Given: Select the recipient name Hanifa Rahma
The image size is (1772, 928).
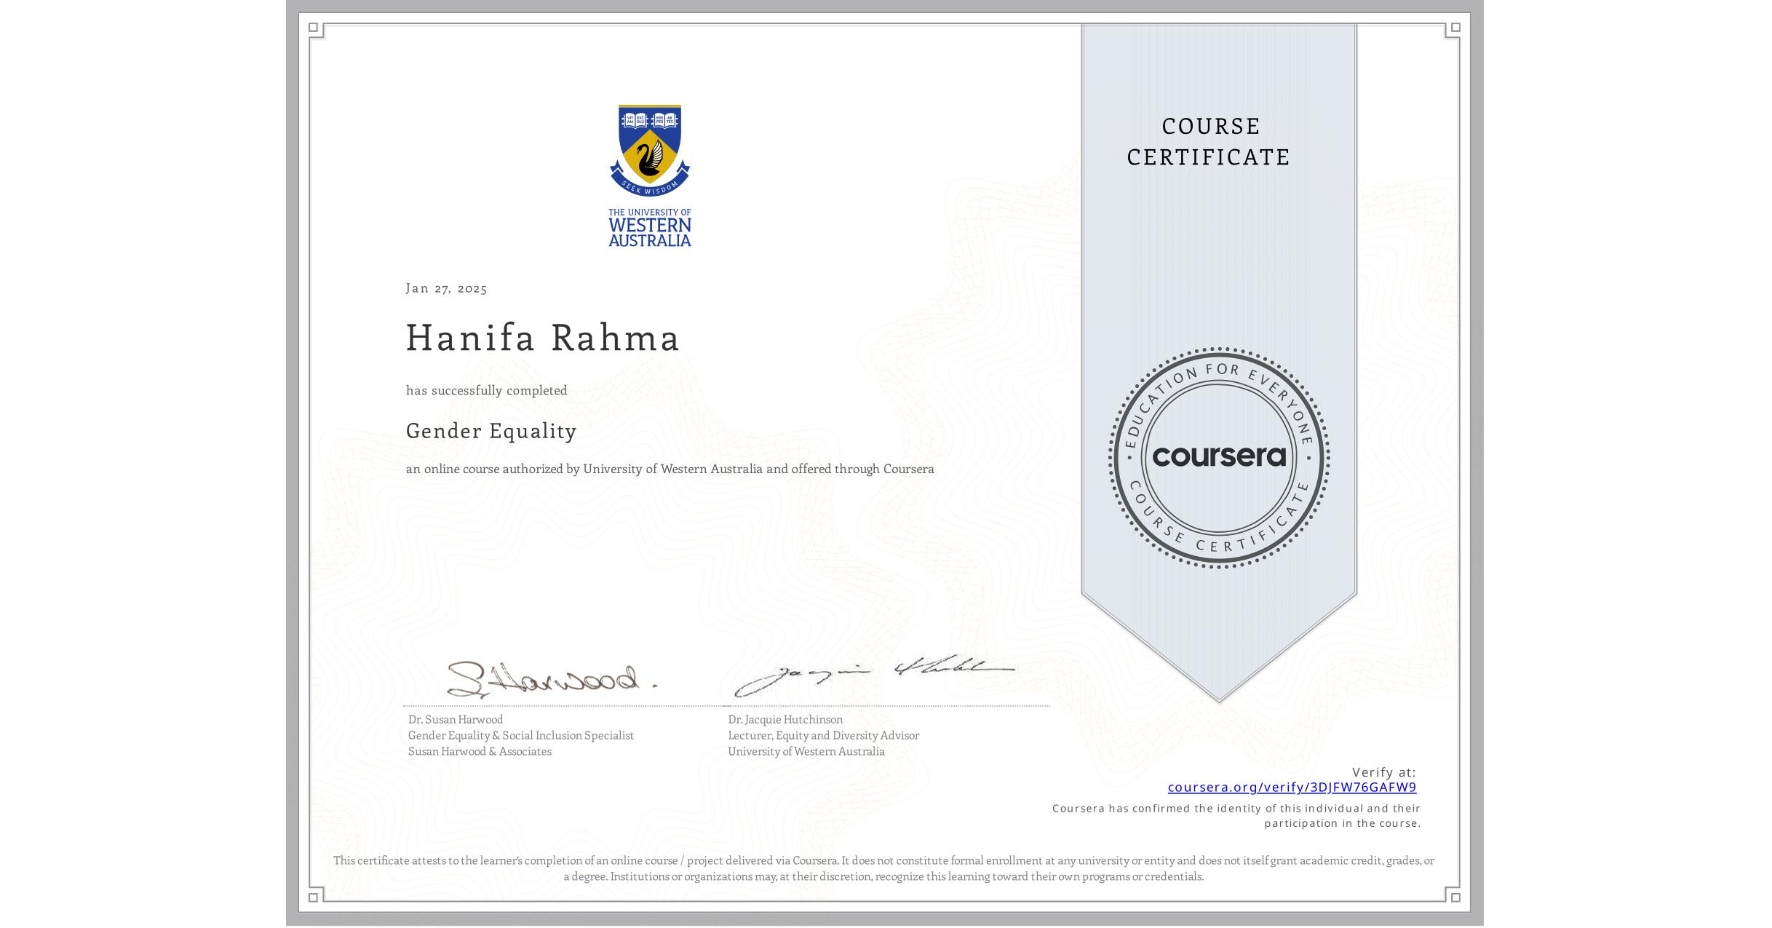Looking at the screenshot, I should coord(542,339).
